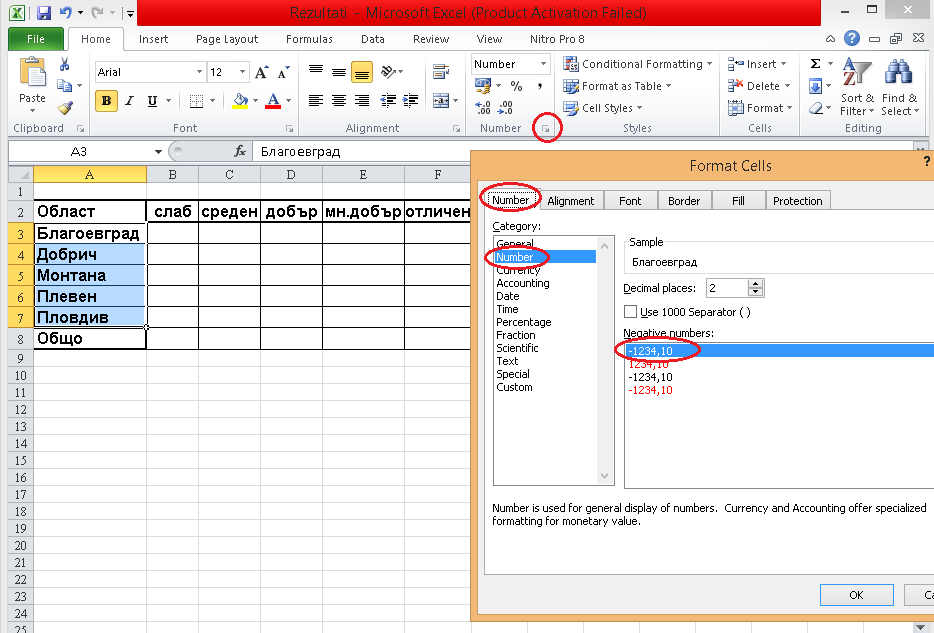
Task: Toggle Bold formatting in the ribbon
Action: [x=106, y=101]
